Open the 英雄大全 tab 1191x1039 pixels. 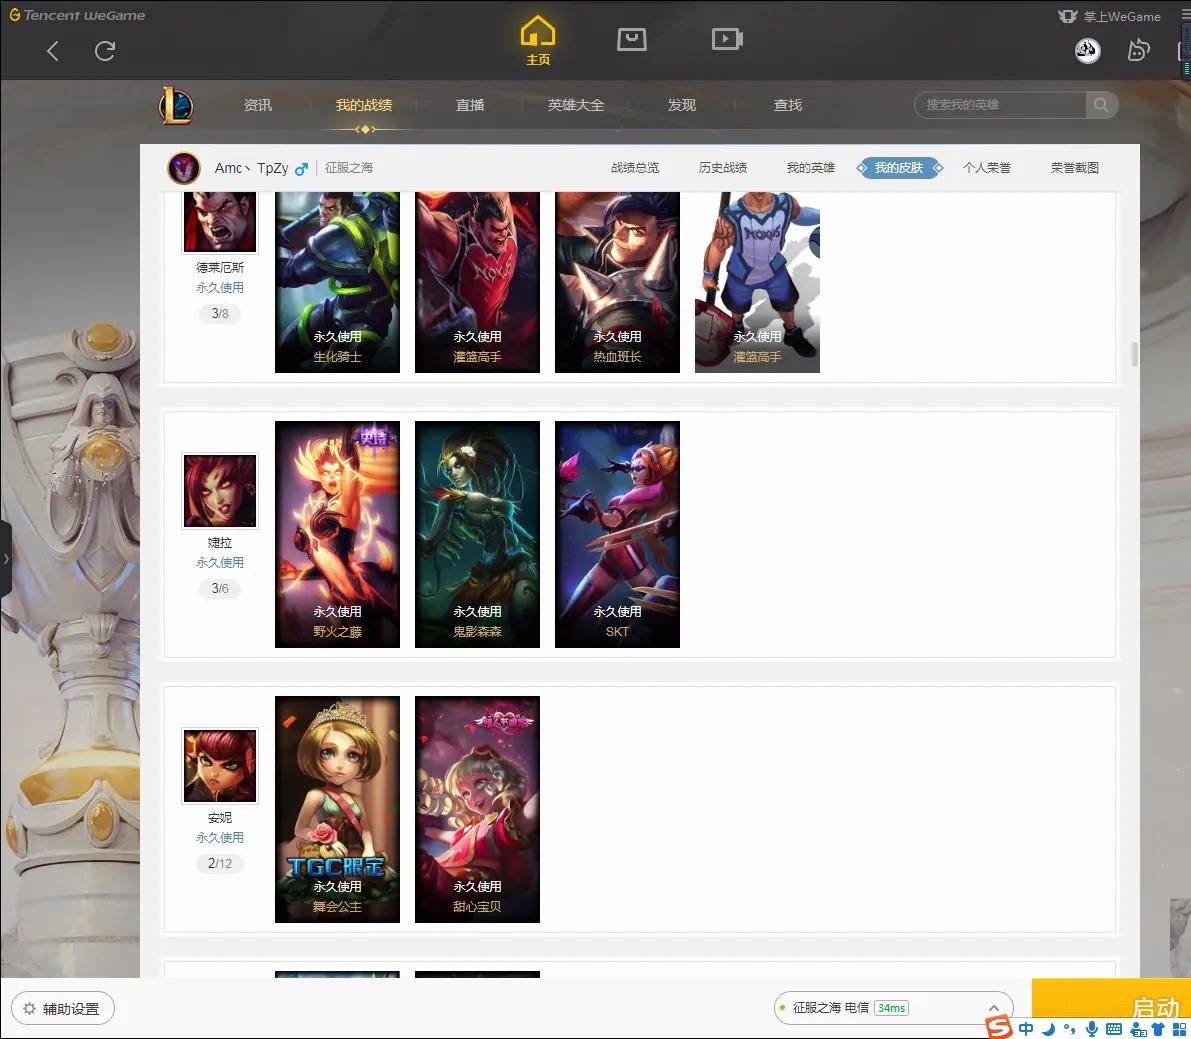pyautogui.click(x=576, y=105)
